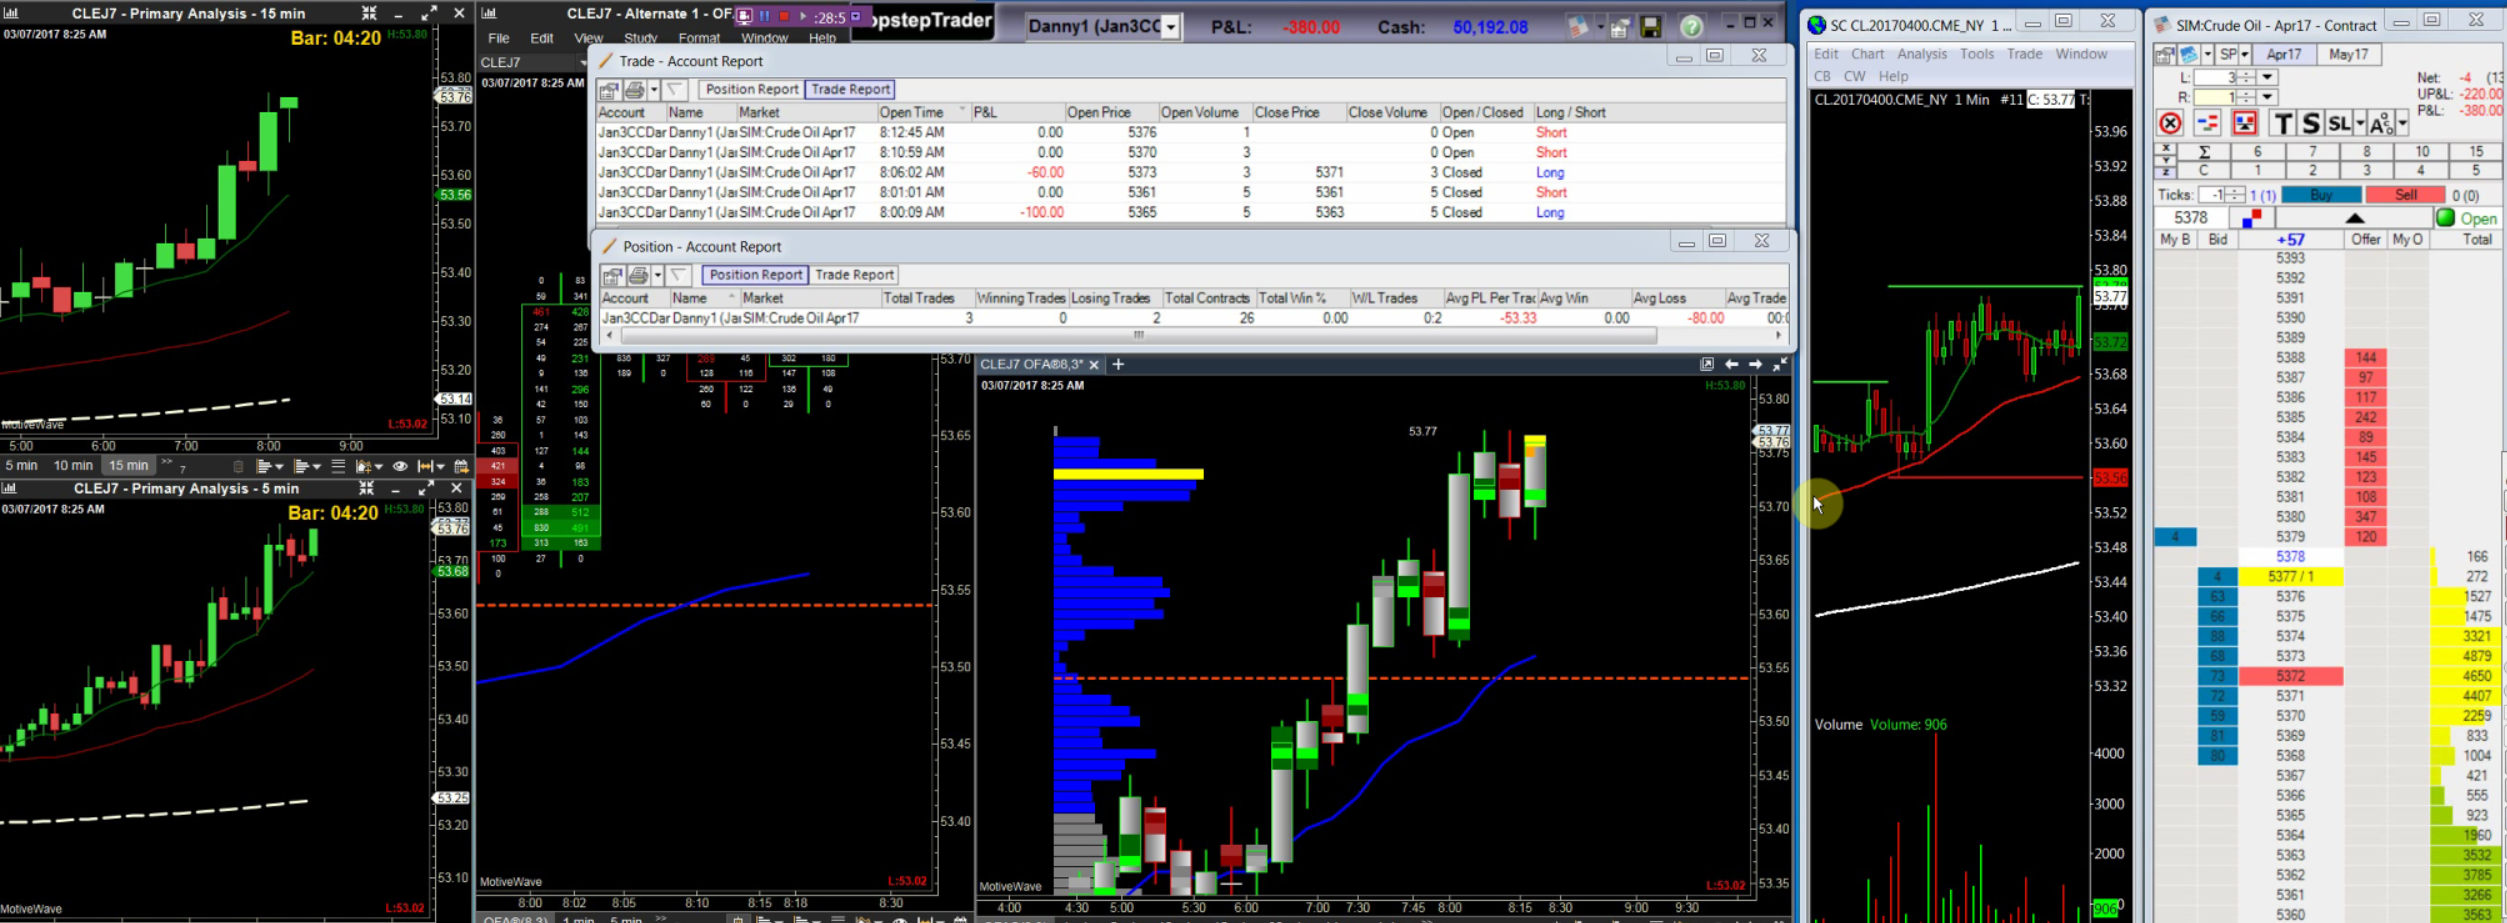The image size is (2507, 923).
Task: Click the detach arrow icon in CLEJ7 OFA chart
Action: 1707,365
